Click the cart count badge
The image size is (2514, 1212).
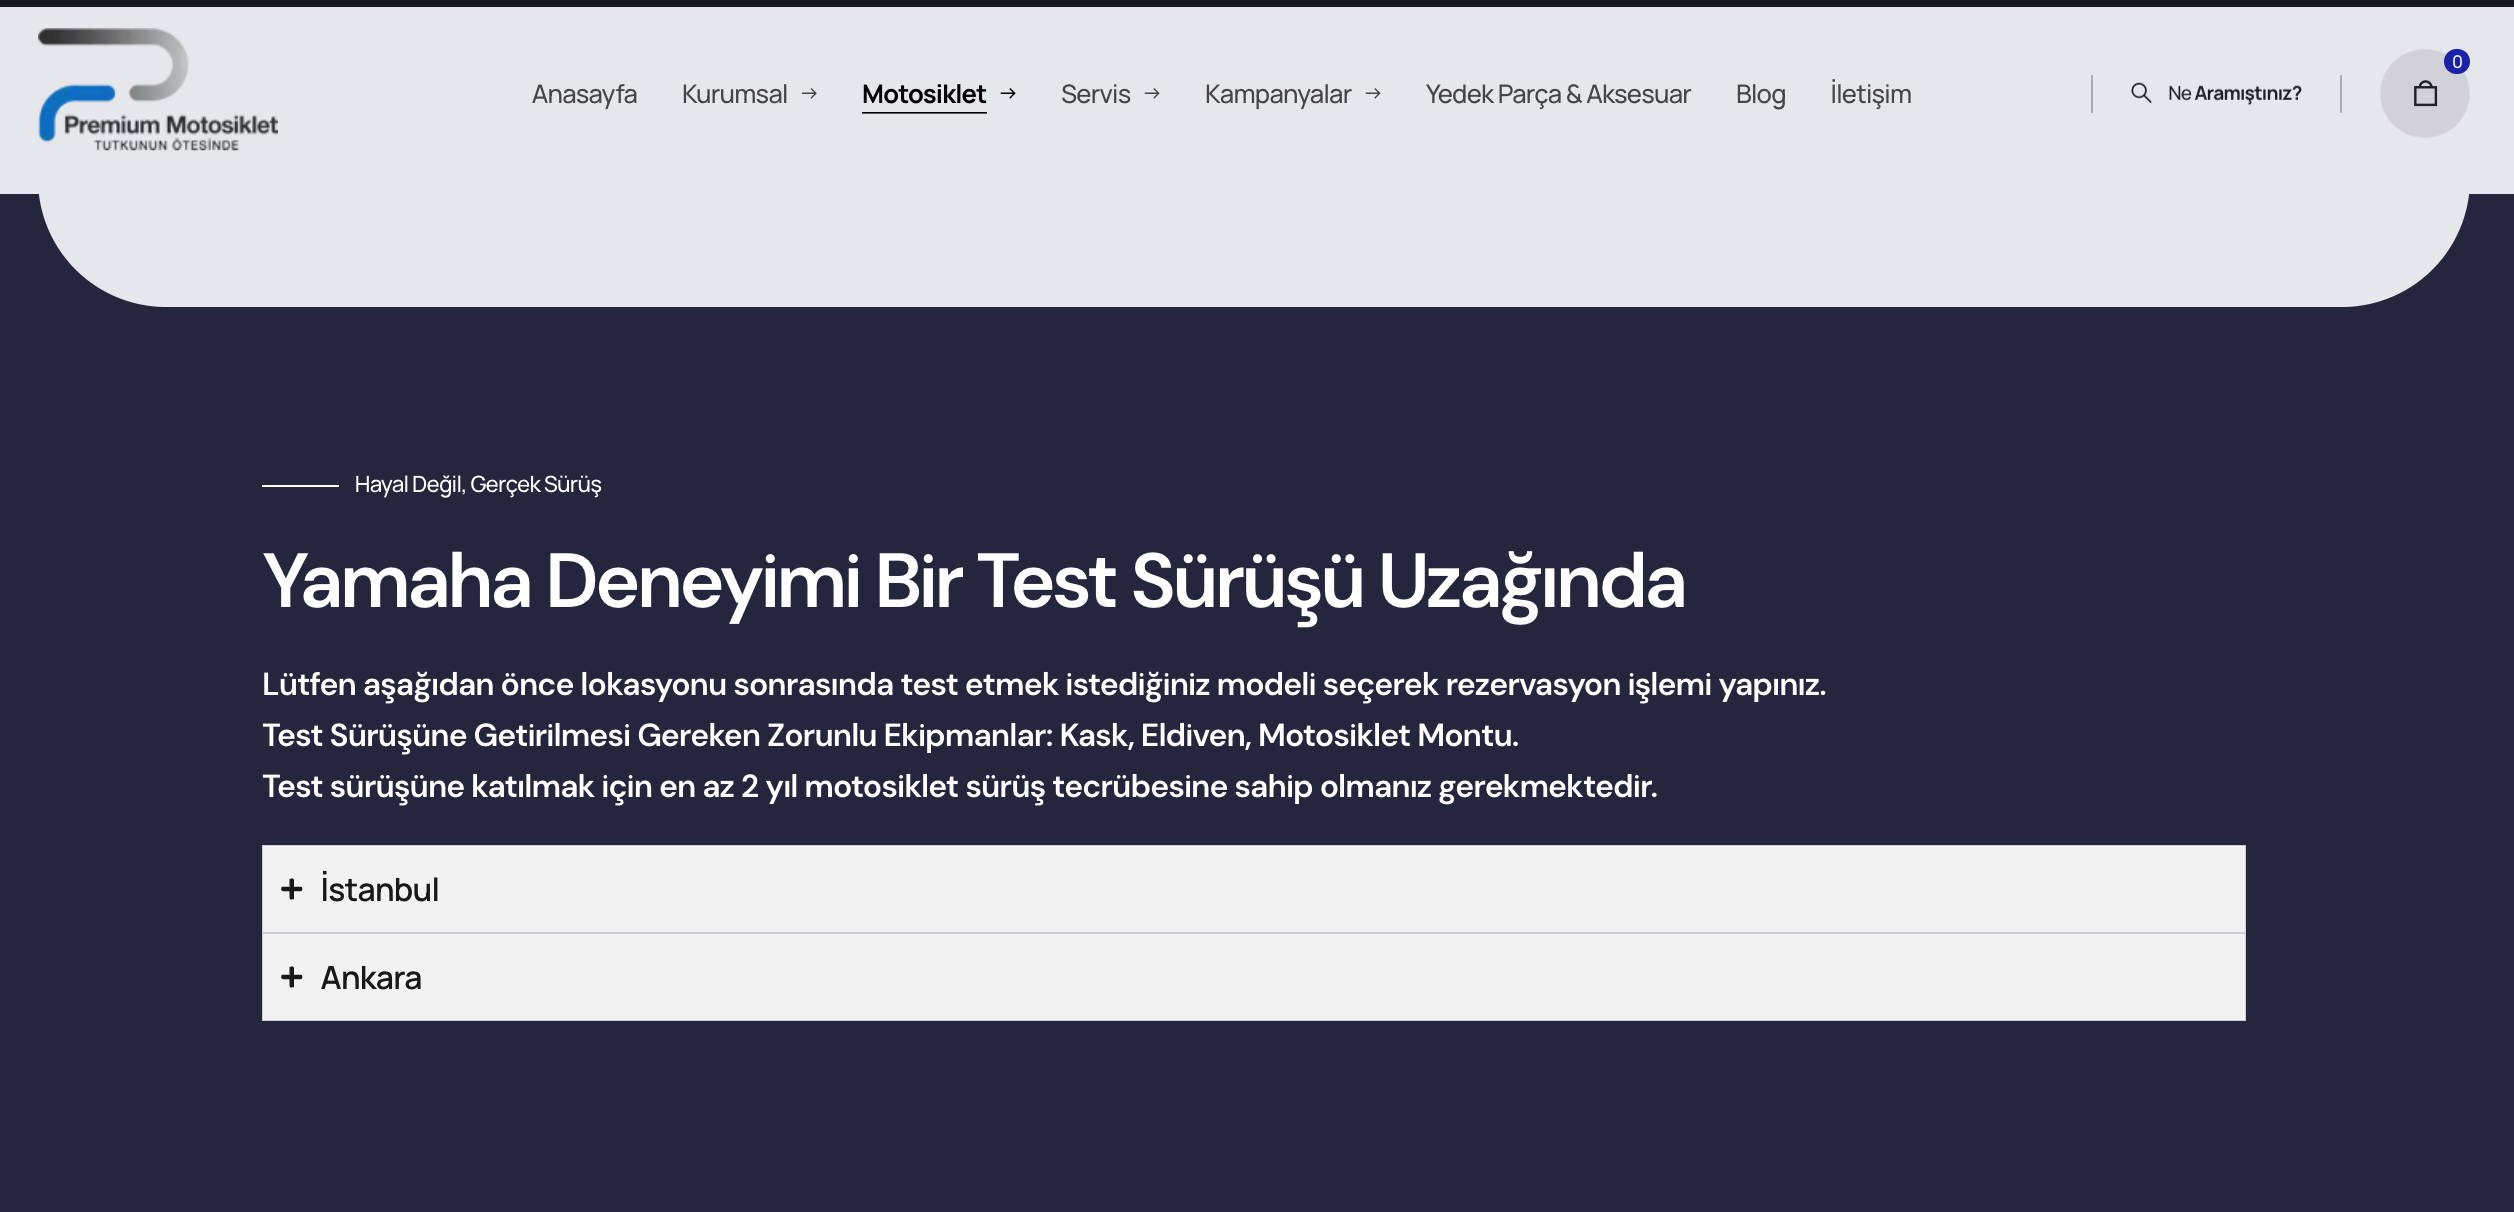click(2456, 62)
